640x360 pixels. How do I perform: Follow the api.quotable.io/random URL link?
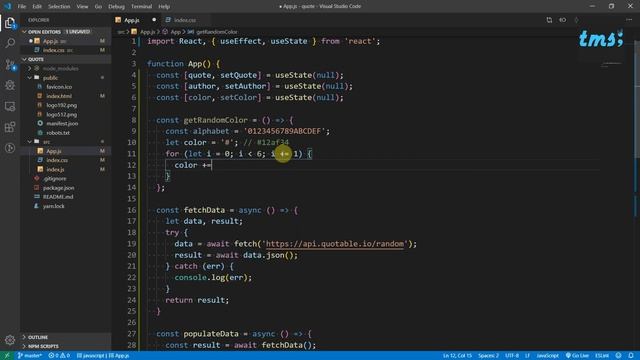click(x=334, y=244)
